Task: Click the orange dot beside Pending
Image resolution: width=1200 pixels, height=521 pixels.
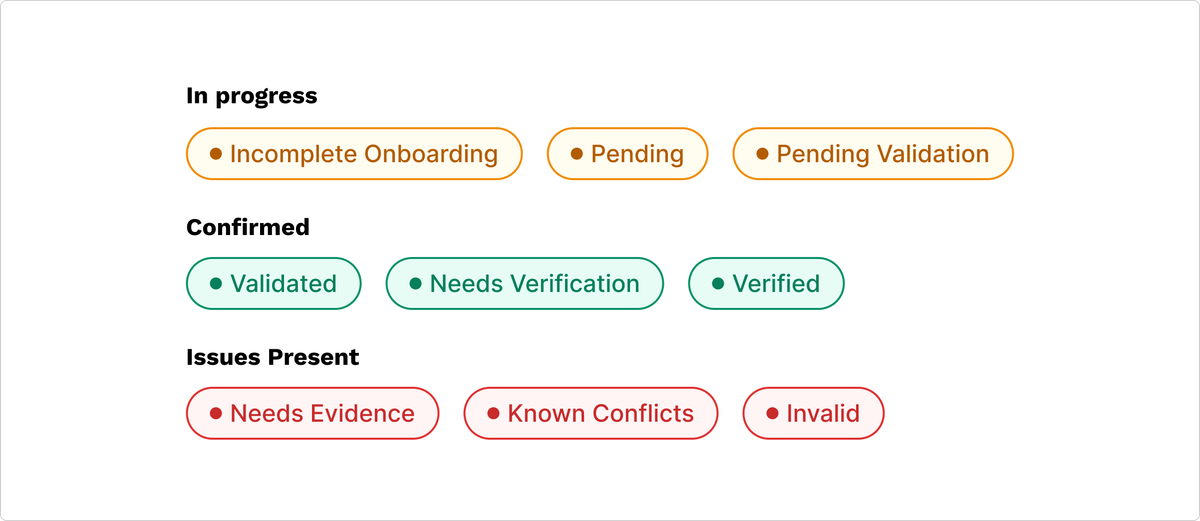Action: 576,154
